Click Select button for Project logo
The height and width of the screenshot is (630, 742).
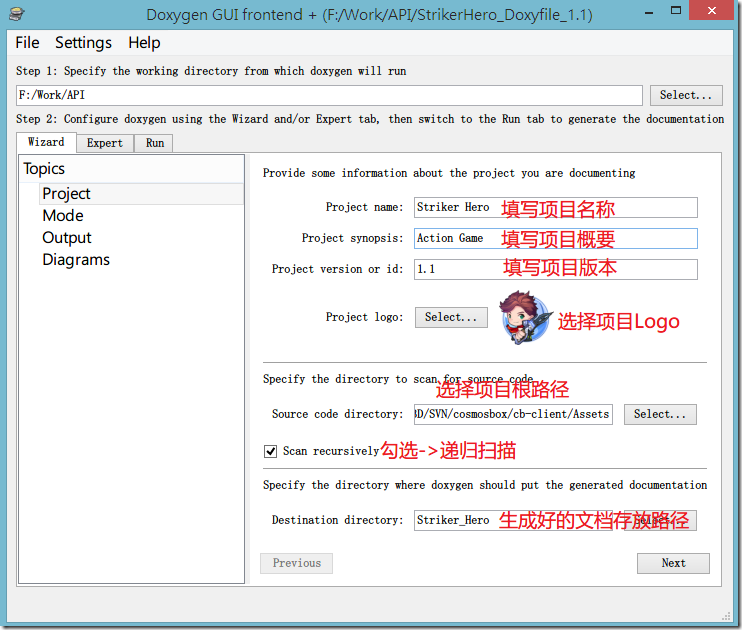coord(451,317)
